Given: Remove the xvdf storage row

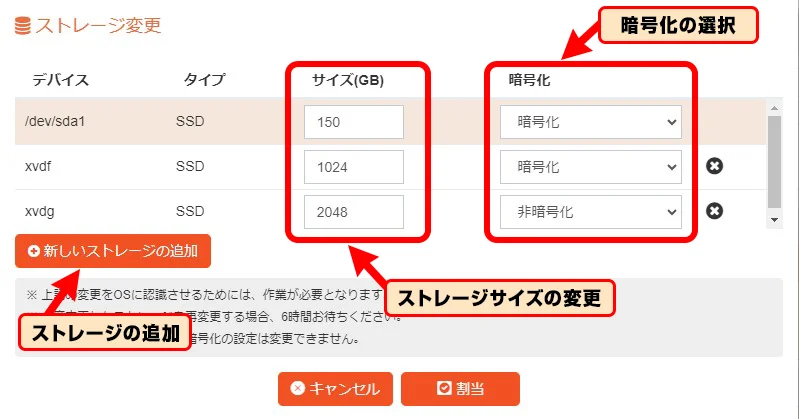Looking at the screenshot, I should click(x=714, y=166).
